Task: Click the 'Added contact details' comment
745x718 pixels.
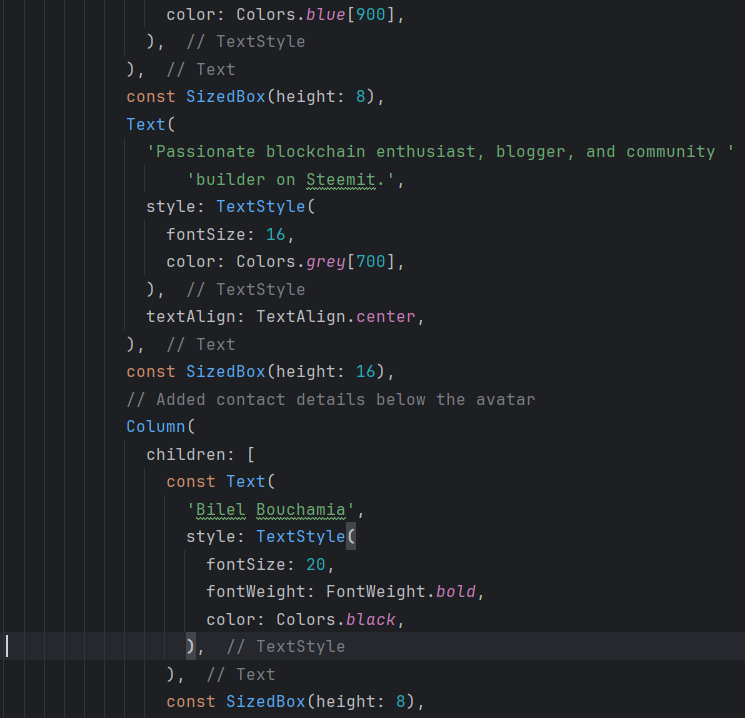Action: 331,400
